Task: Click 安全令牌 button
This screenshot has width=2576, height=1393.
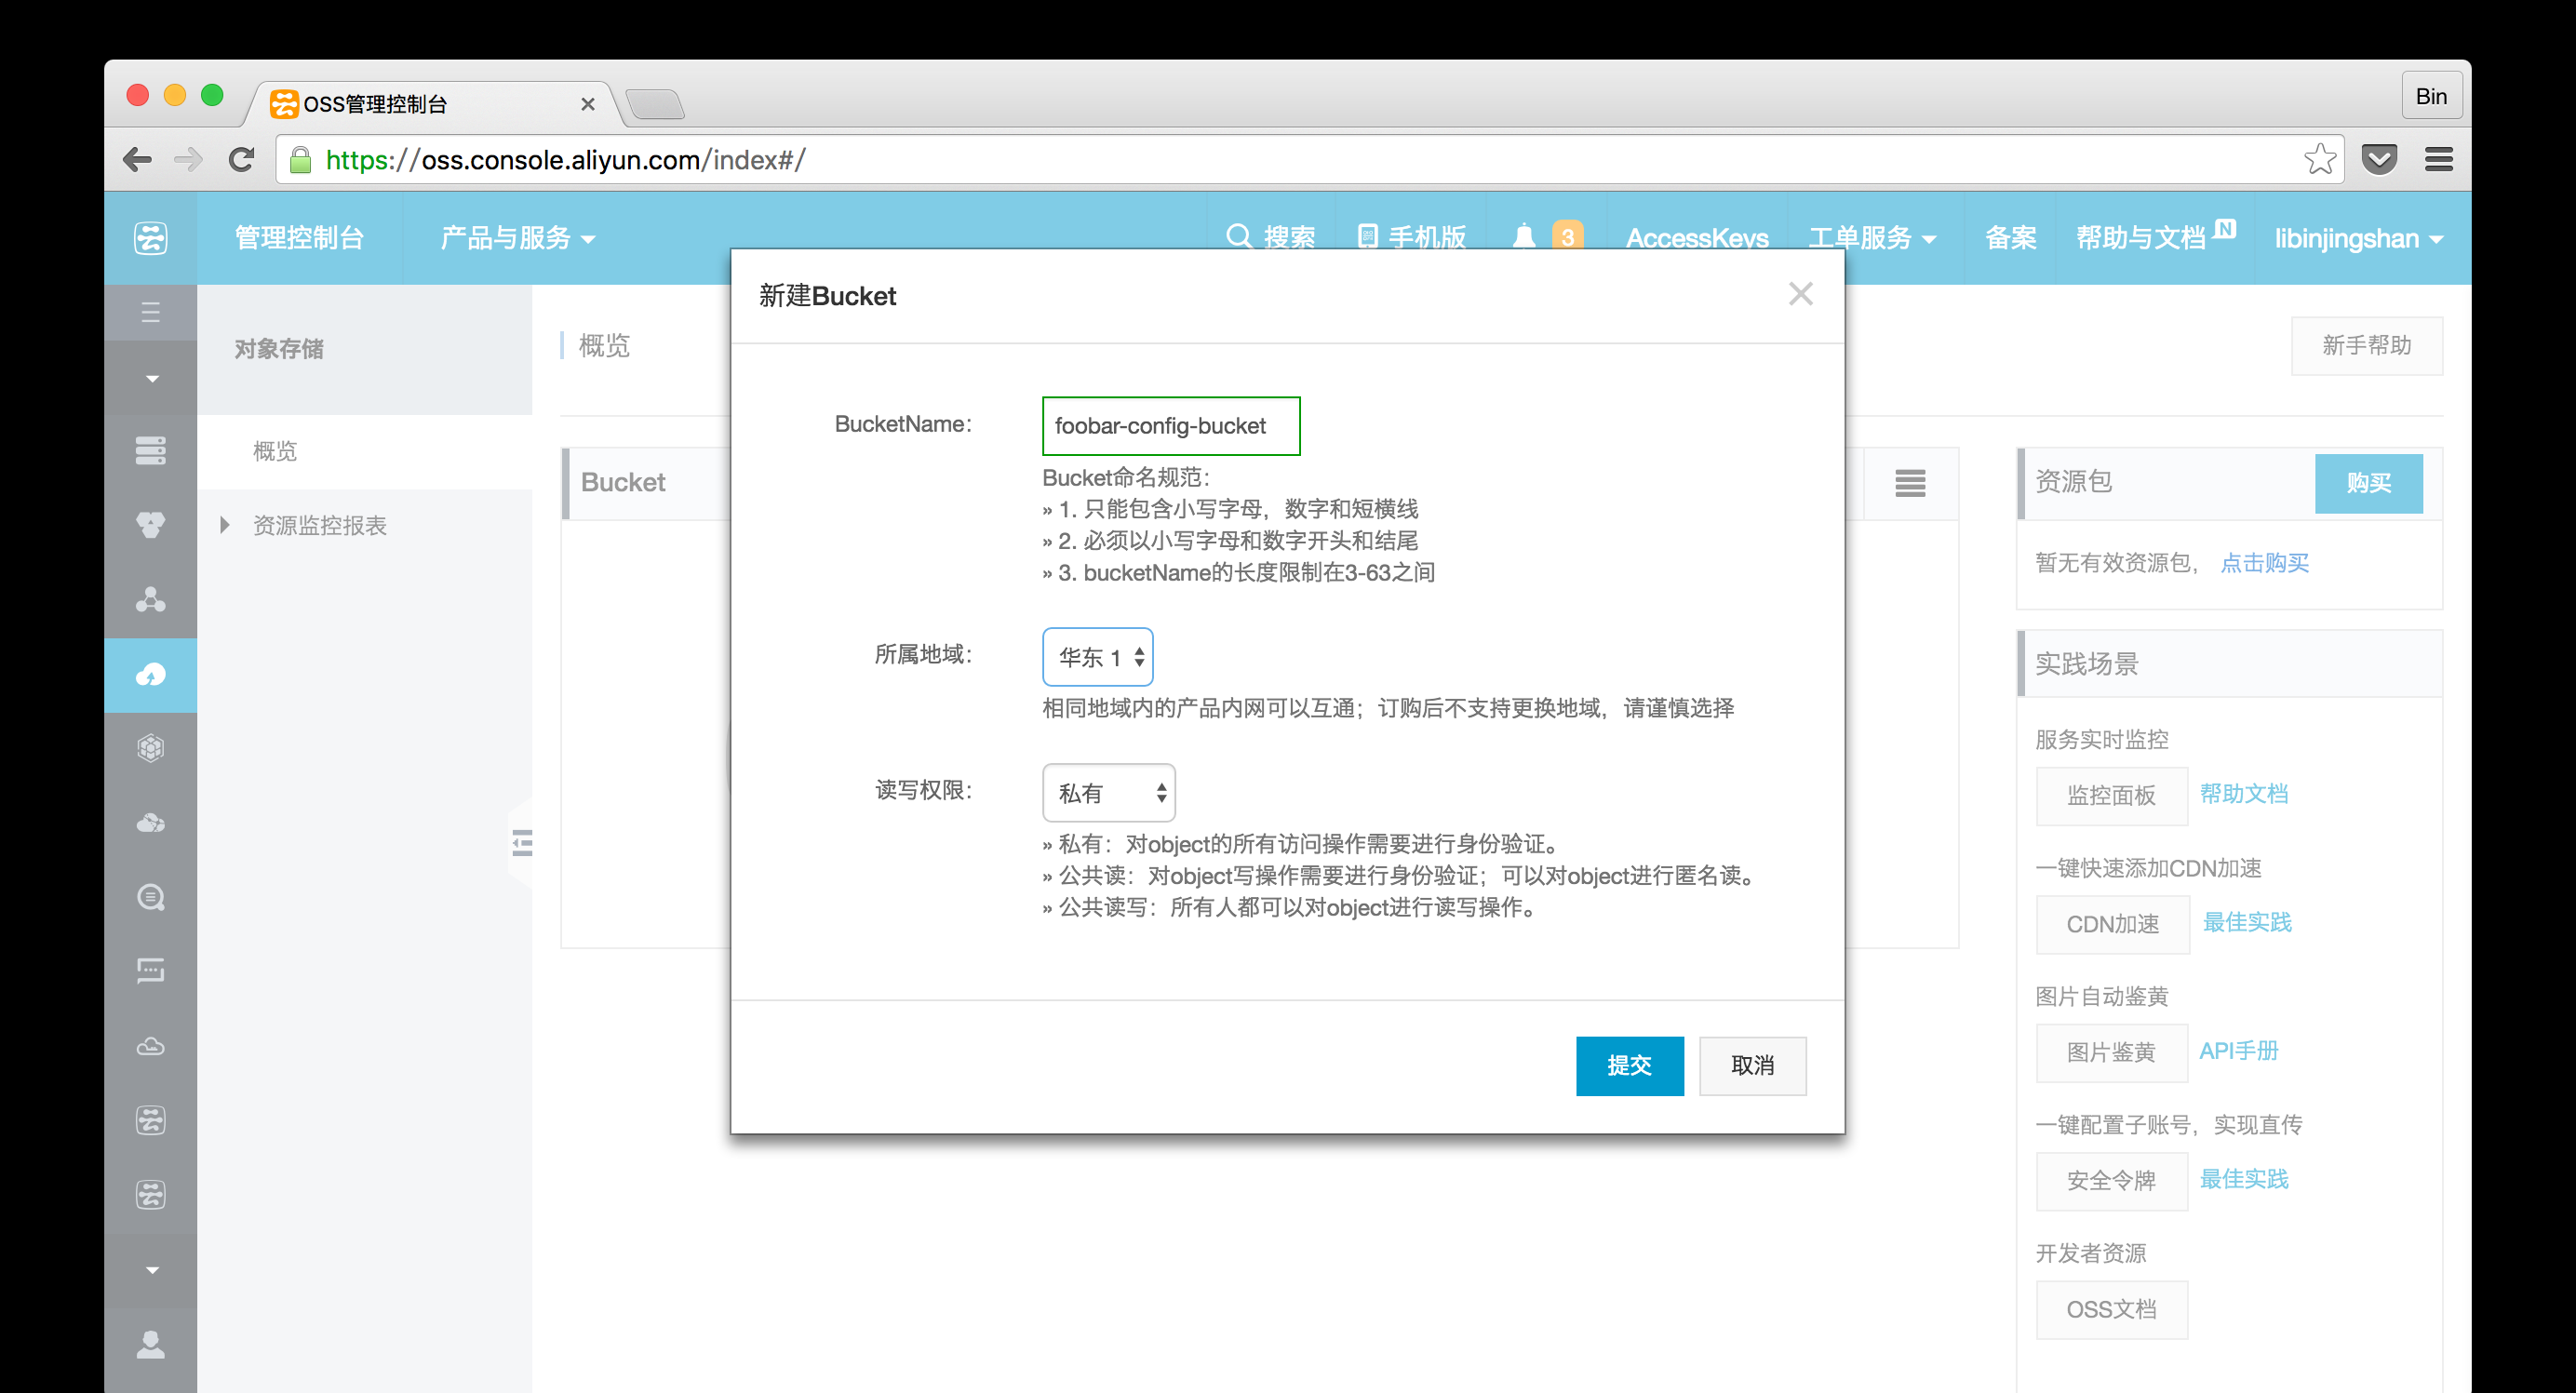Action: (x=2111, y=1181)
